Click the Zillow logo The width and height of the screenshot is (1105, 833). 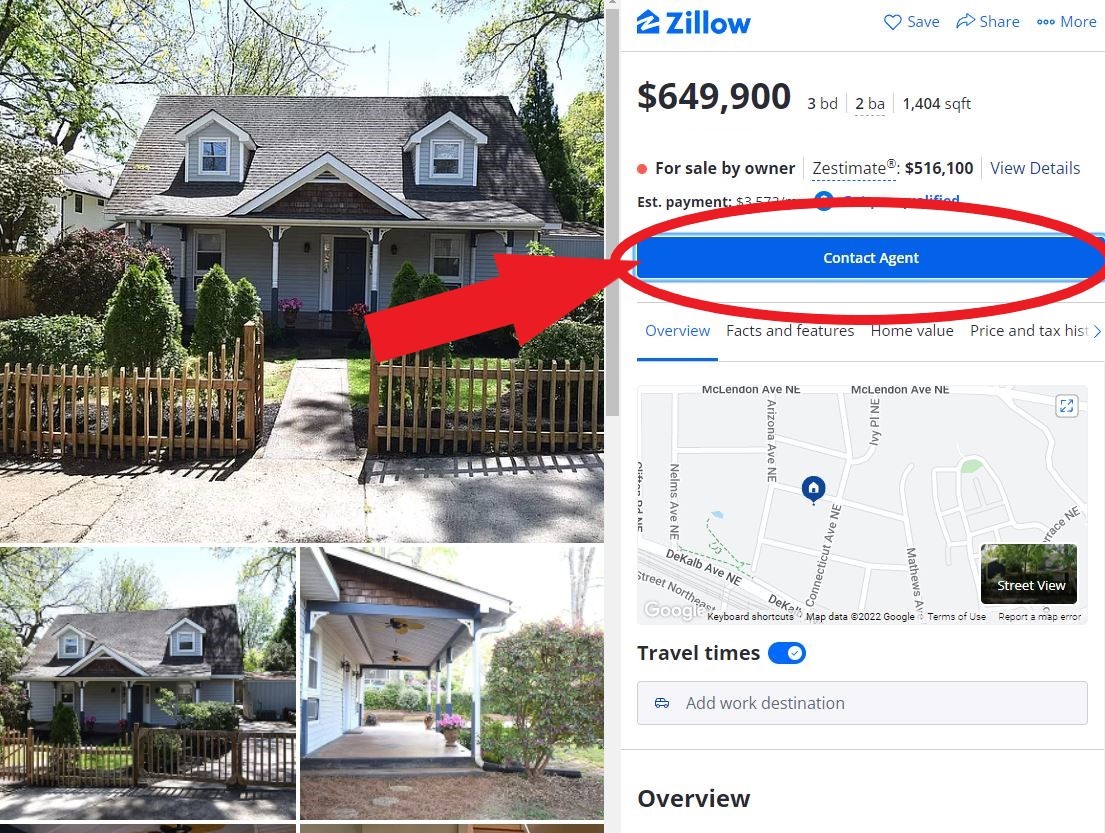693,23
